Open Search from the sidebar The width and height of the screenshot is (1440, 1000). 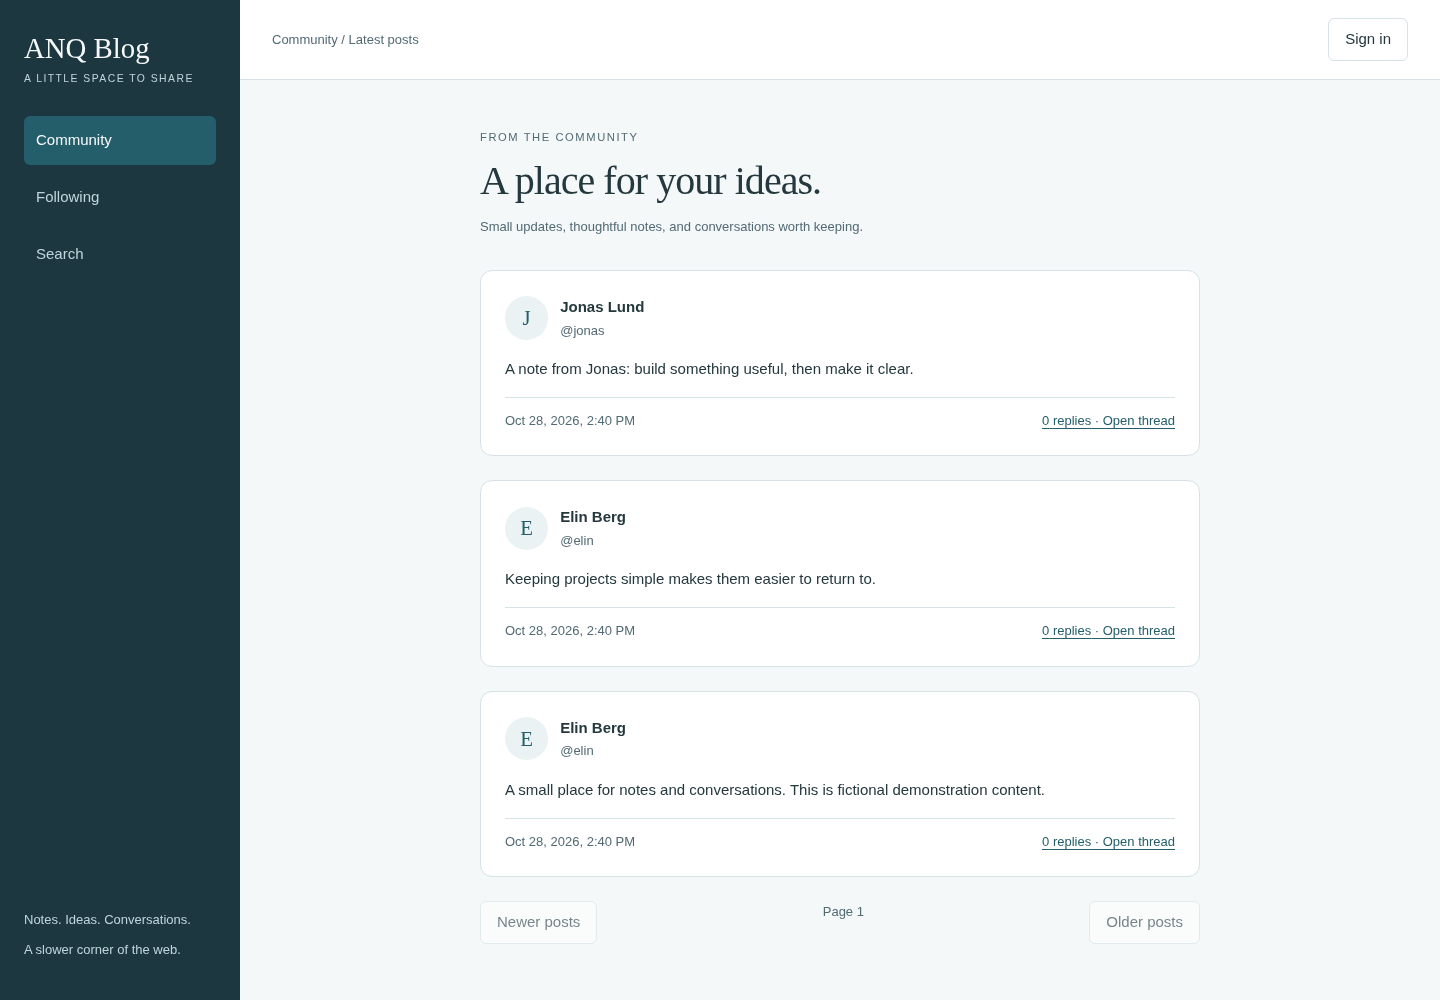click(x=120, y=254)
